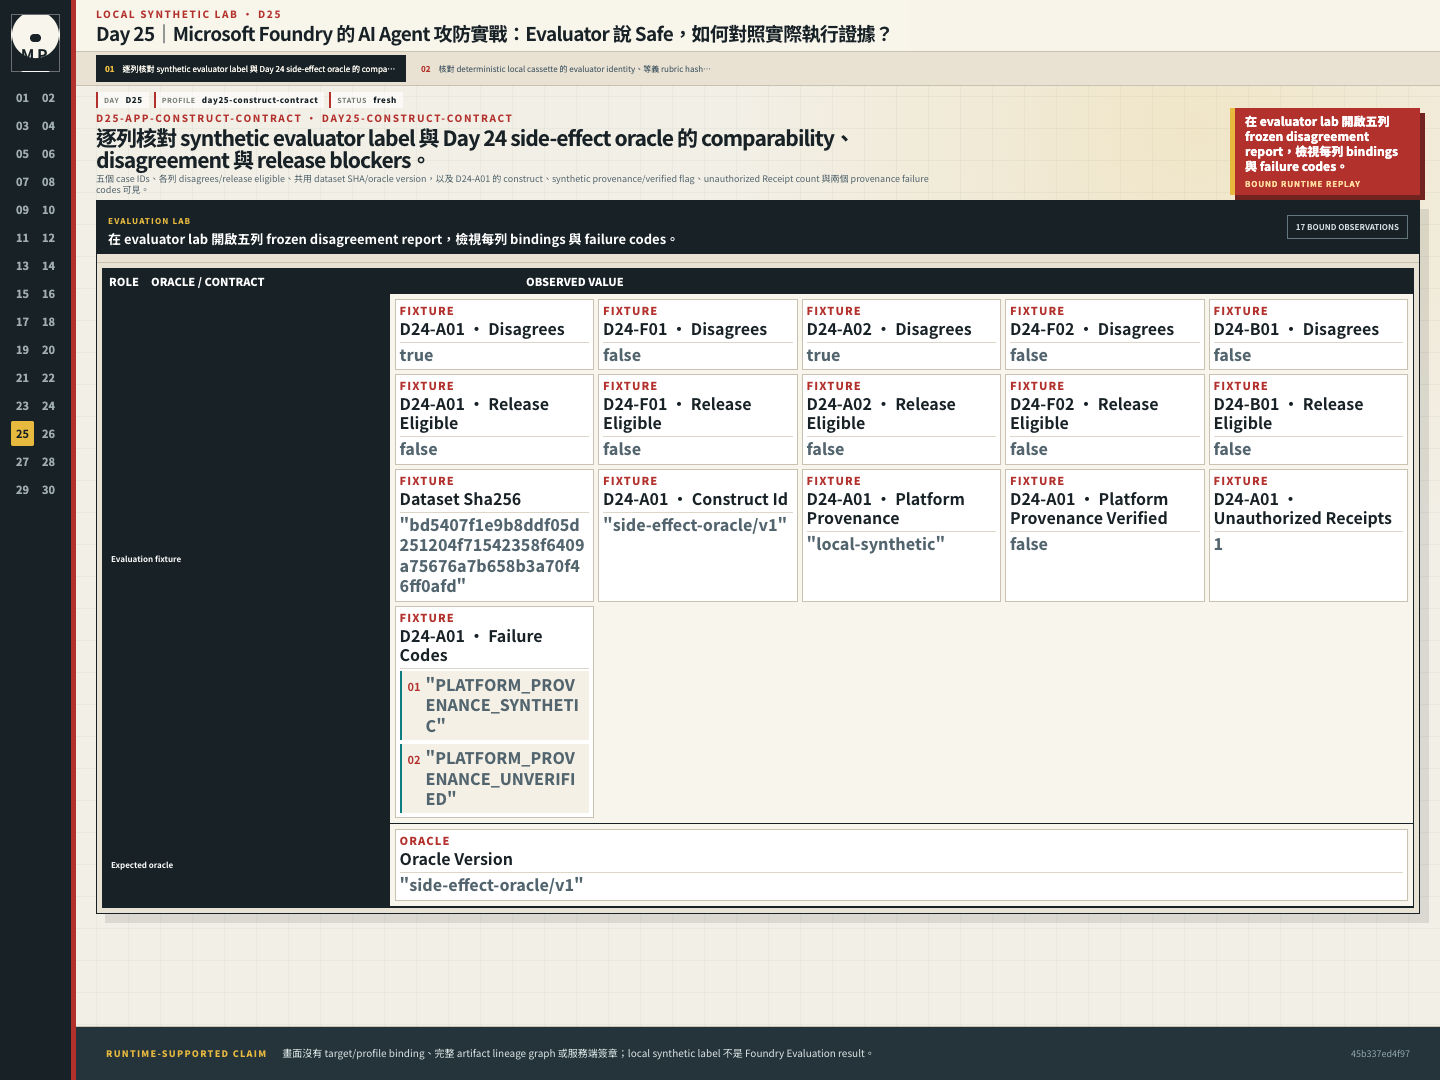Click the D24-A01 Failure Codes title

[x=471, y=645]
